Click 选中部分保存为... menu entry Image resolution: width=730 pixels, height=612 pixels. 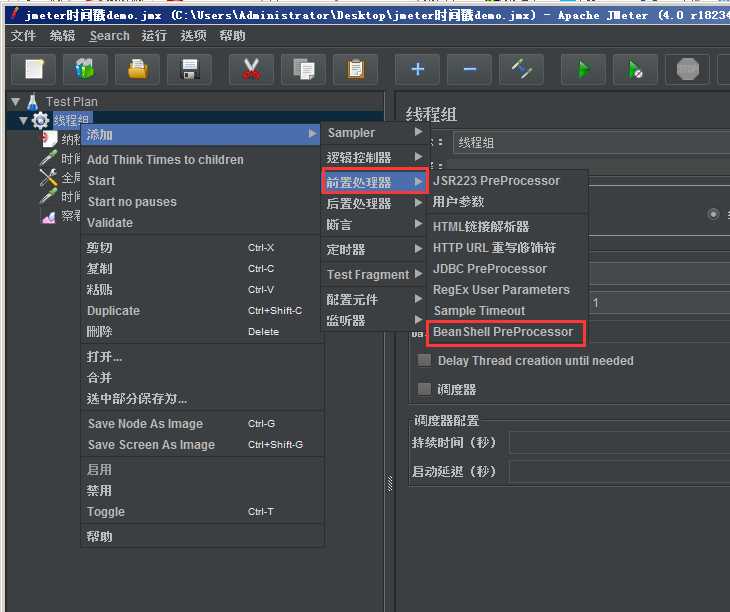click(201, 399)
